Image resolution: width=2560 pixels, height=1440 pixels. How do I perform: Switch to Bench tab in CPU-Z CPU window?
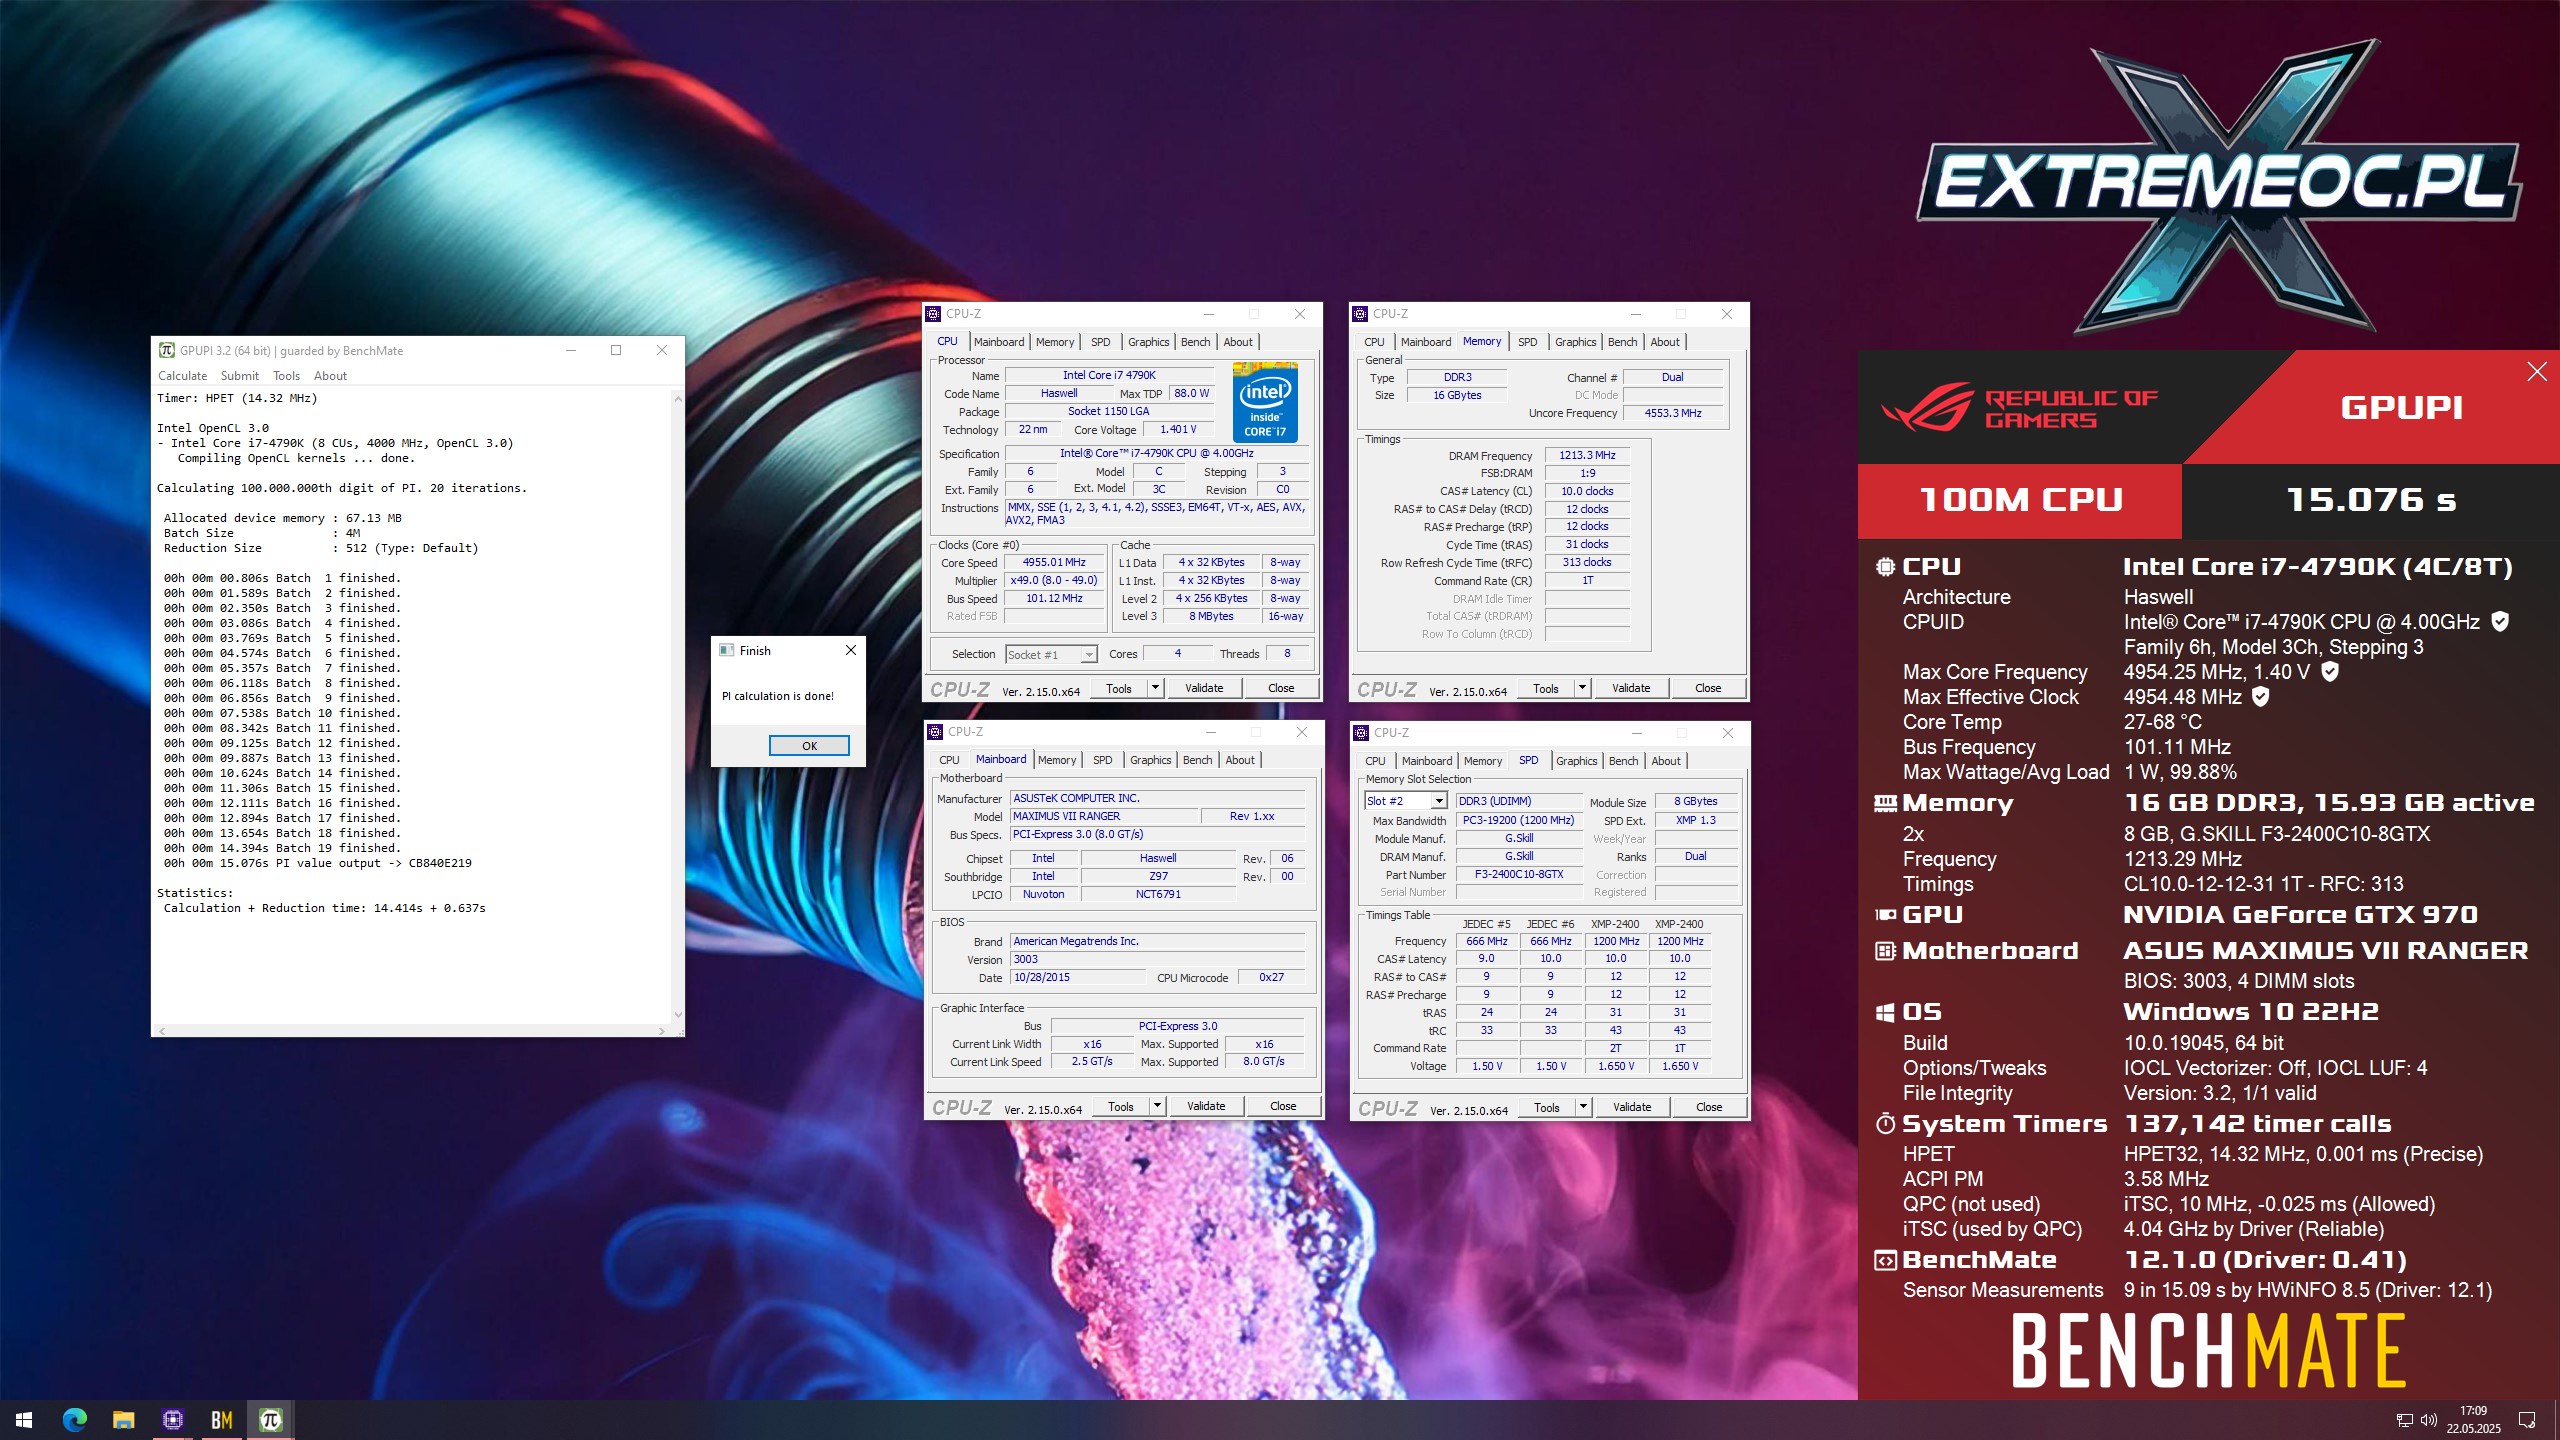pyautogui.click(x=1195, y=342)
